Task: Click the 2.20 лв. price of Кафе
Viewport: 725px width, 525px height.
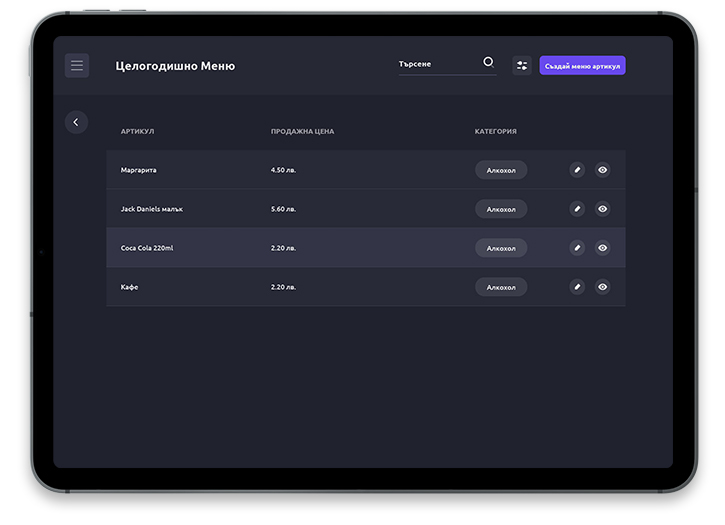Action: coord(283,287)
